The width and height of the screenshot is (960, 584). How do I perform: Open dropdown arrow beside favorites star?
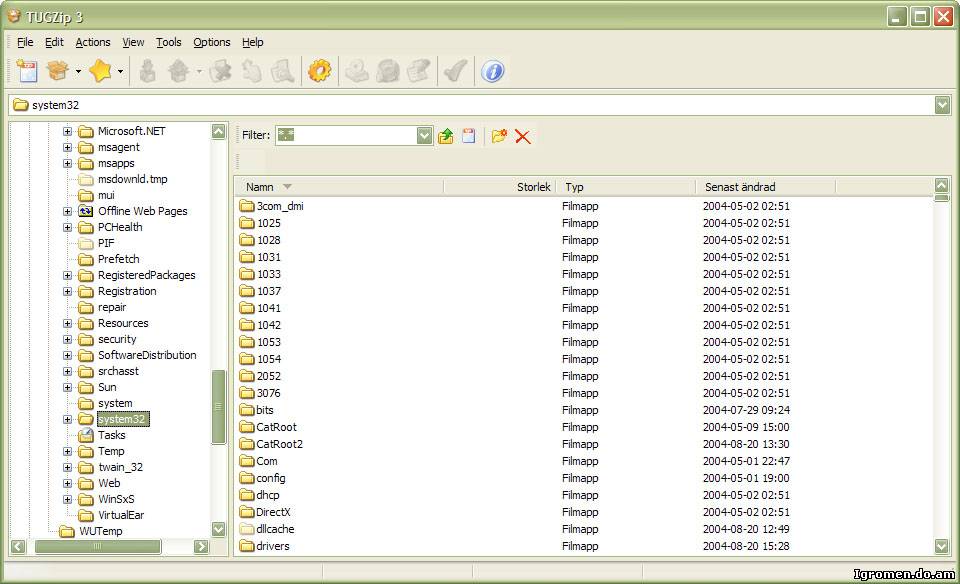(x=121, y=71)
